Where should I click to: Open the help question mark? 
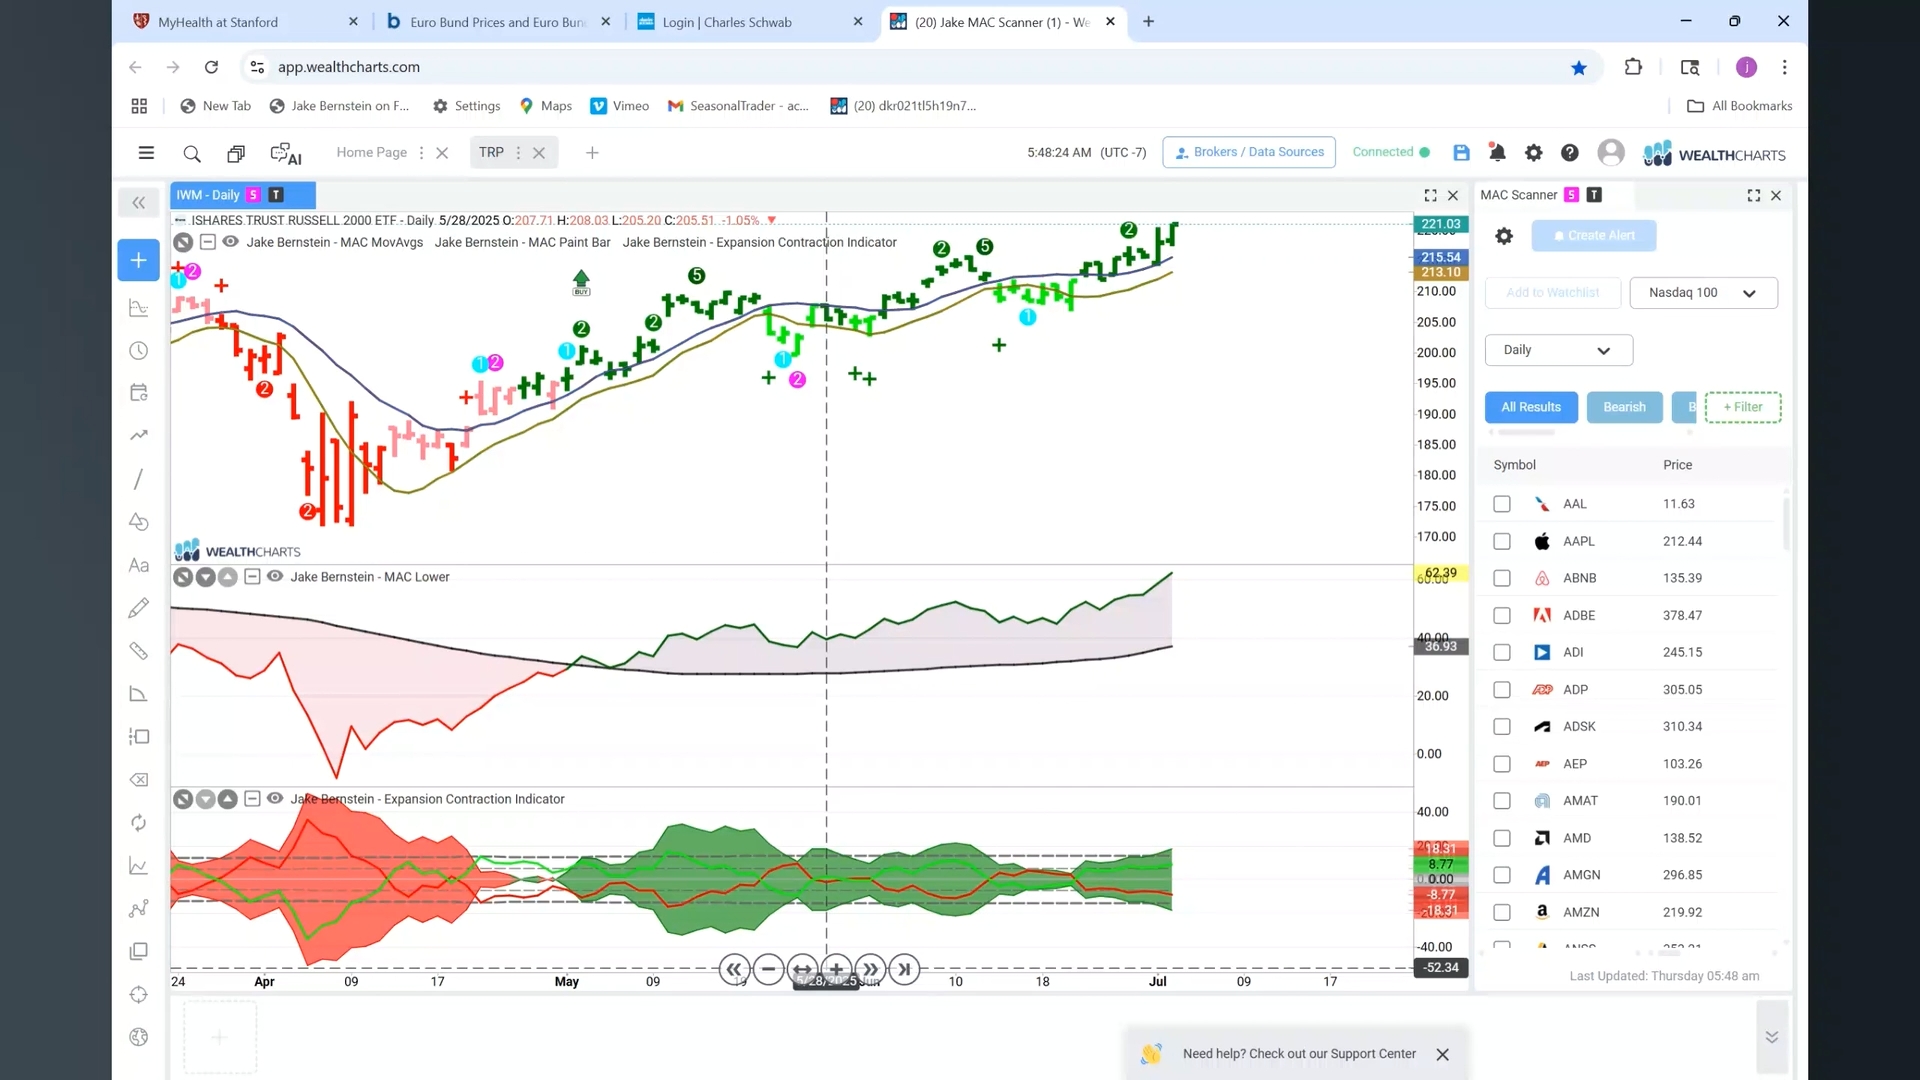tap(1570, 153)
